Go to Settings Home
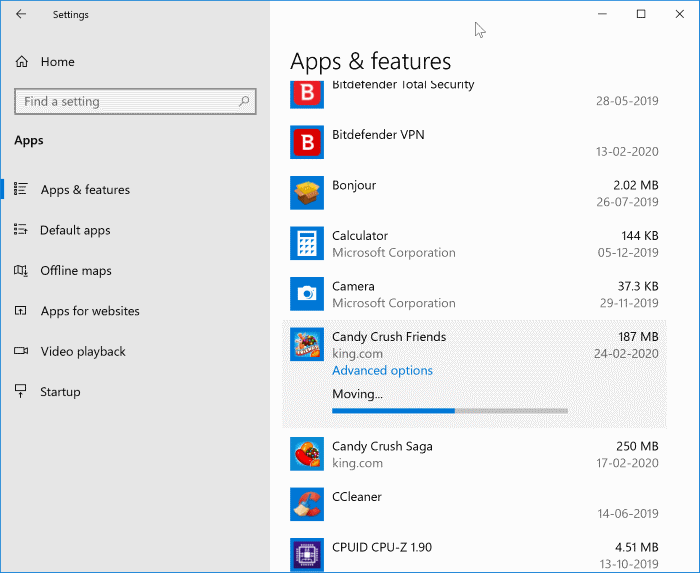 click(x=135, y=62)
